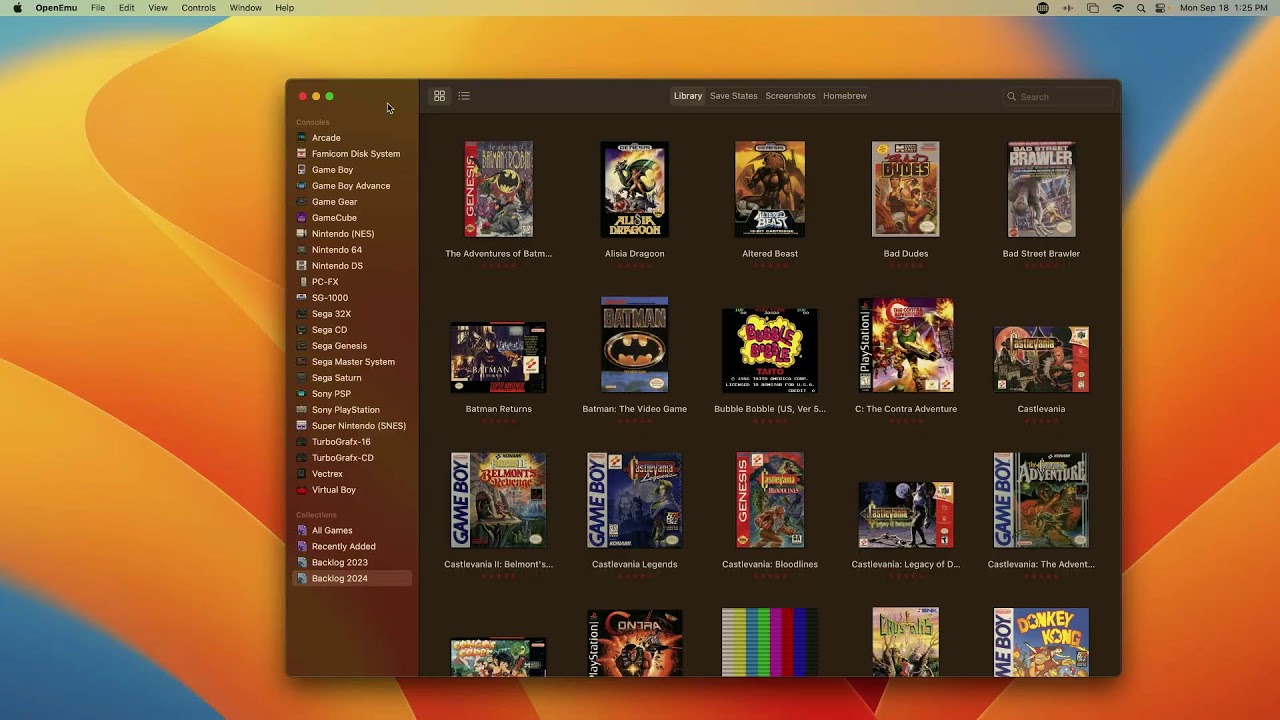
Task: Click the Castlevania: Legacy of D... title
Action: coord(906,564)
